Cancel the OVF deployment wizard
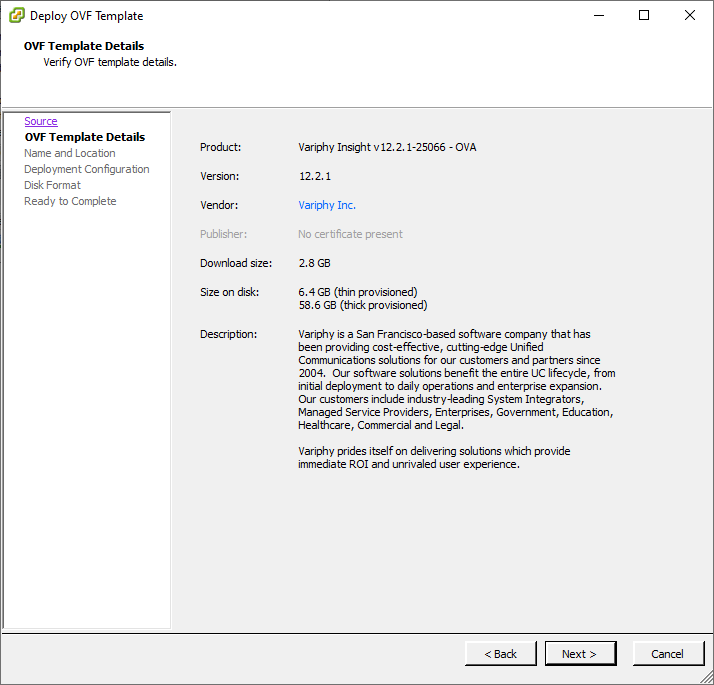 coord(668,654)
